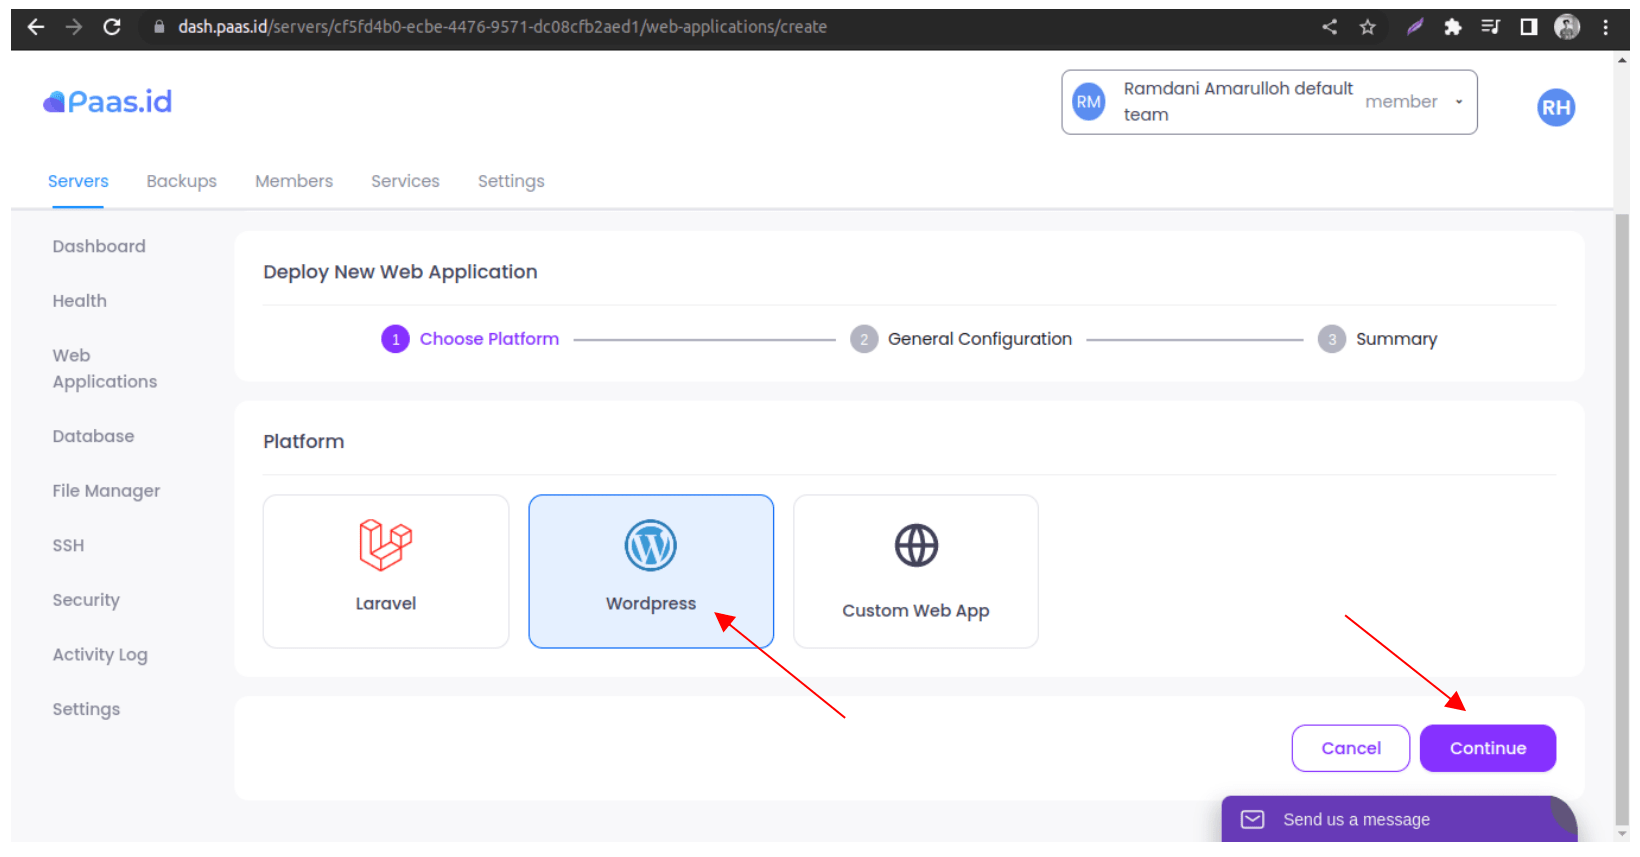The image size is (1640, 857).
Task: Click the browser reload icon
Action: pos(112,27)
